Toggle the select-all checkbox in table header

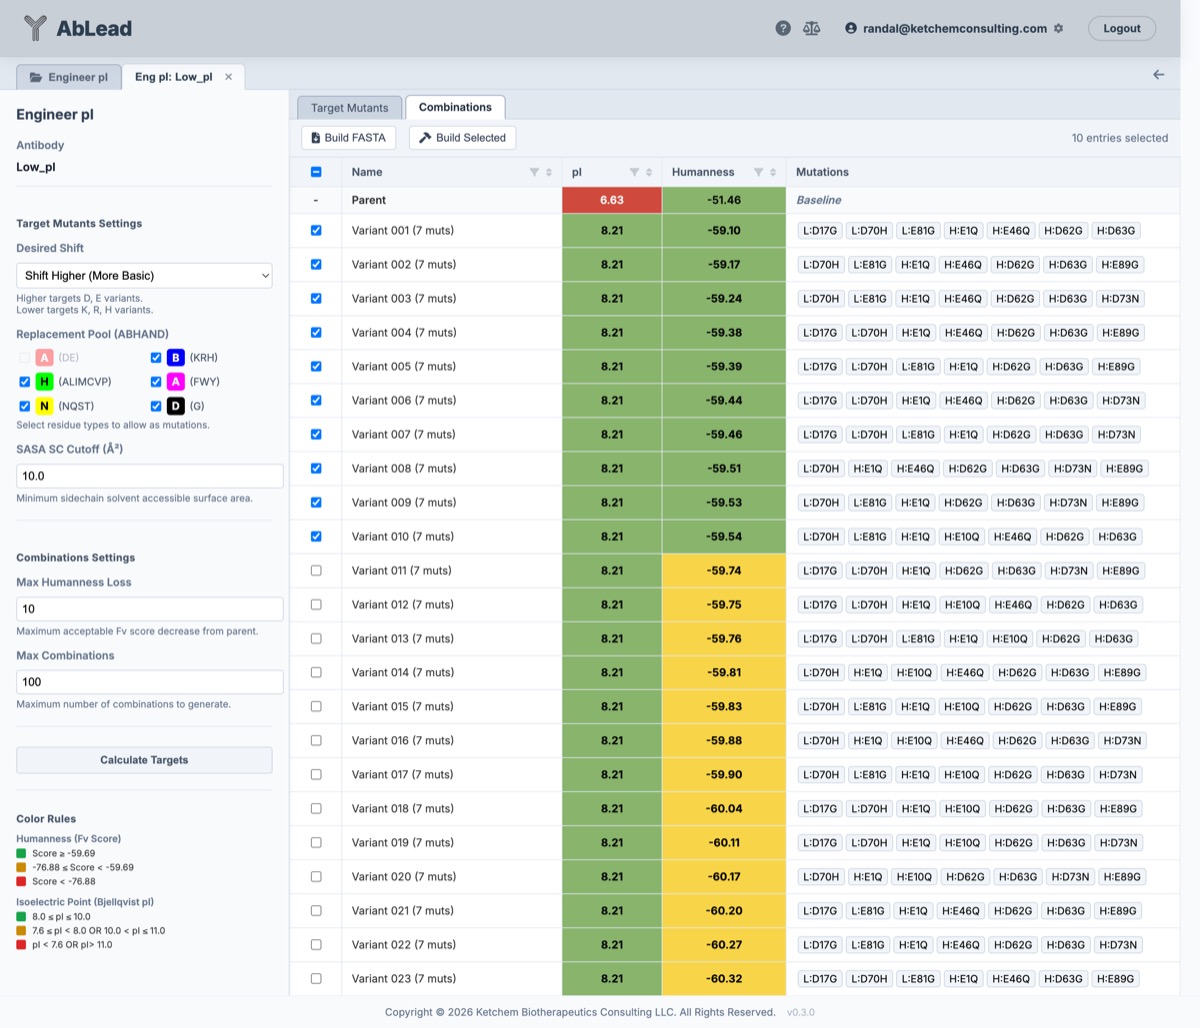(x=316, y=172)
